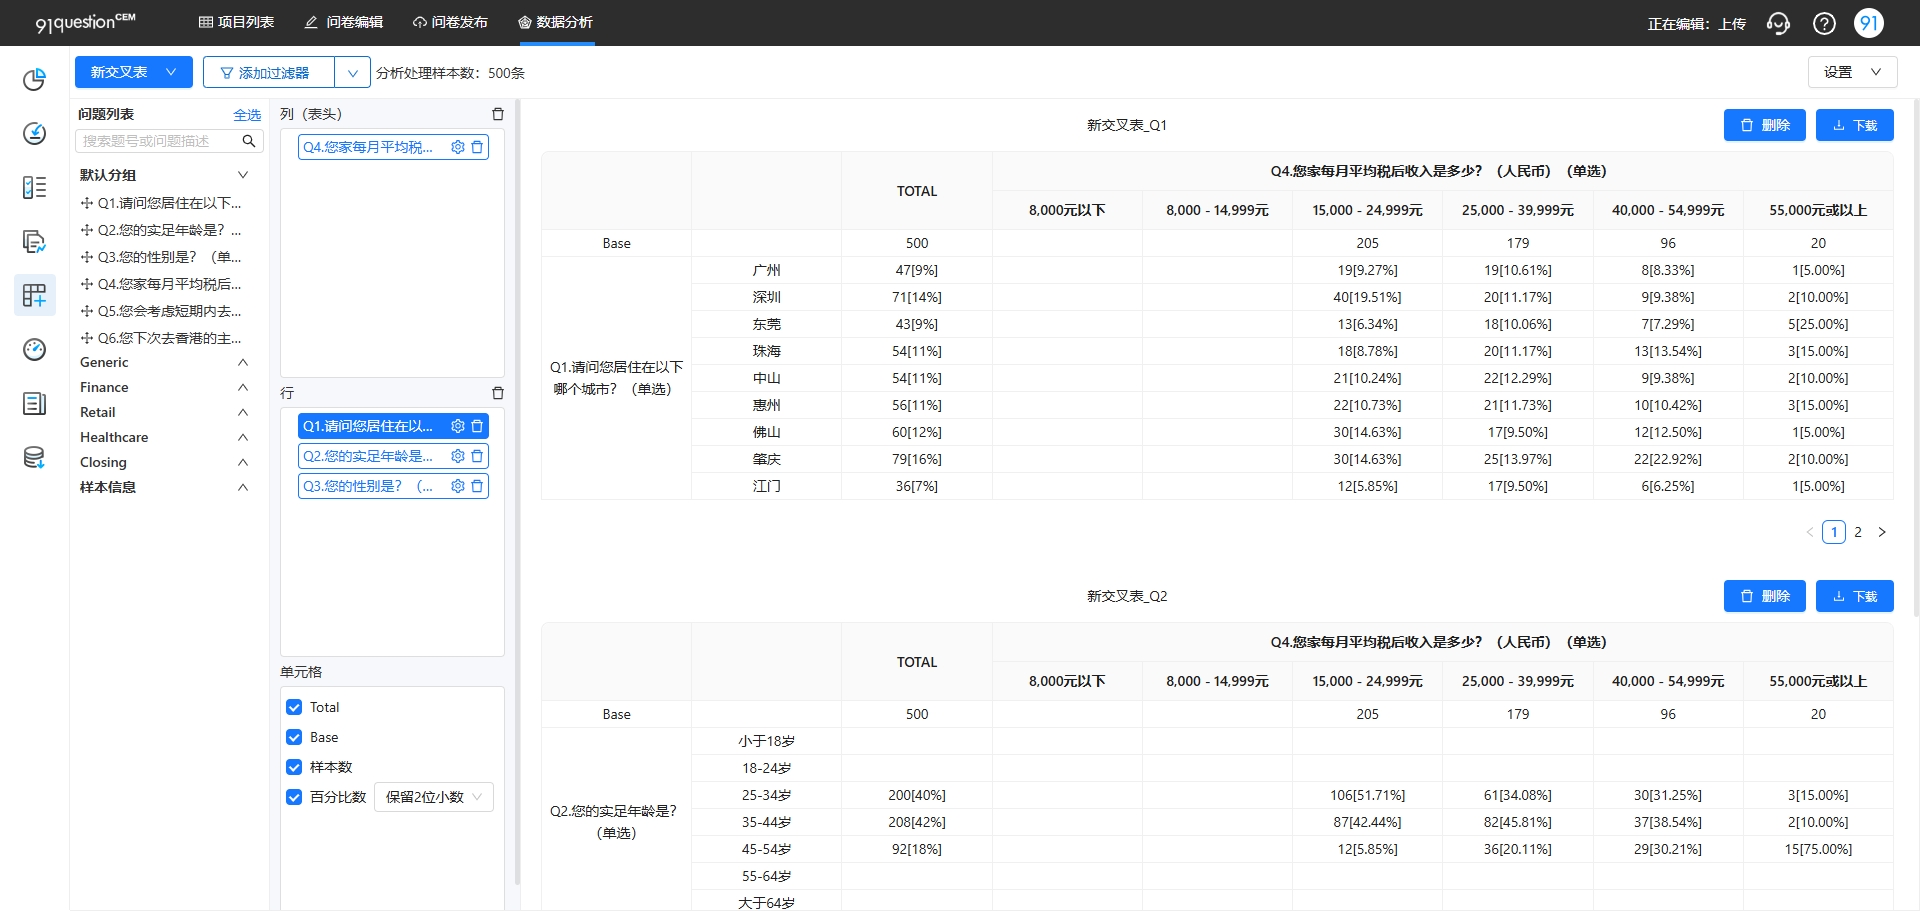The image size is (1920, 911).
Task: Open the report page sidebar icon
Action: pyautogui.click(x=34, y=403)
